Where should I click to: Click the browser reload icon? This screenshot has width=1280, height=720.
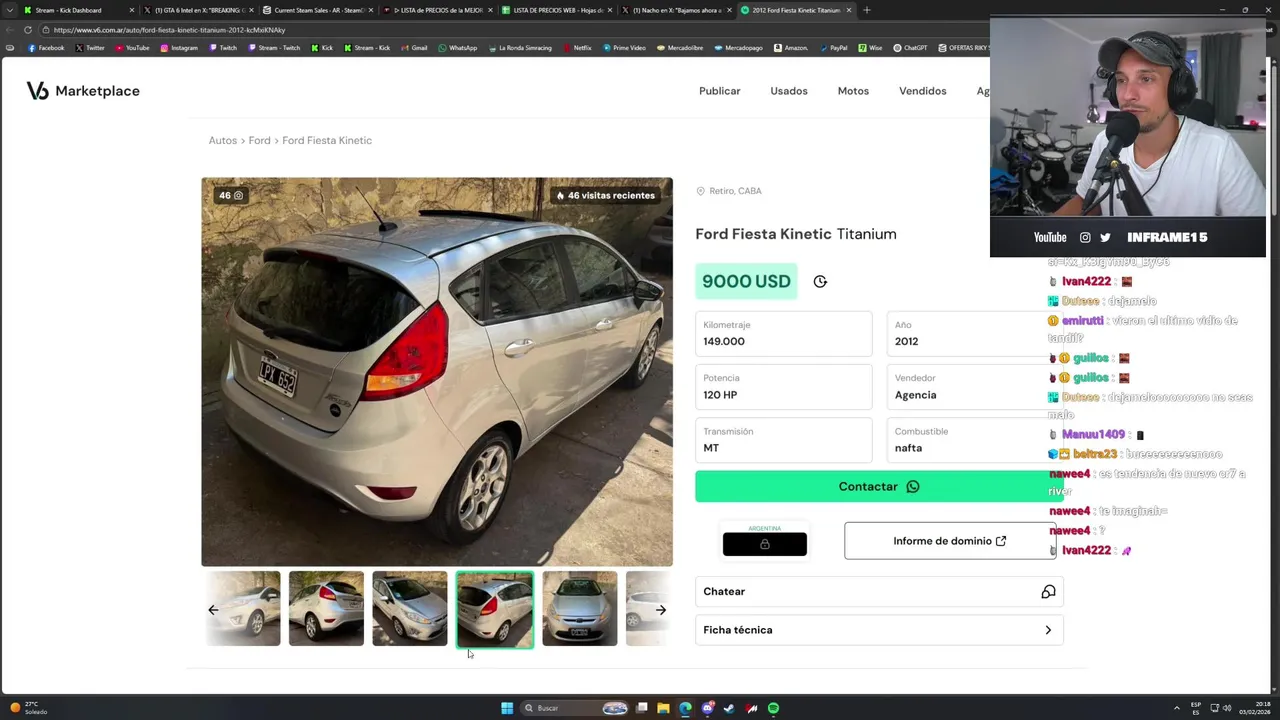[x=27, y=30]
